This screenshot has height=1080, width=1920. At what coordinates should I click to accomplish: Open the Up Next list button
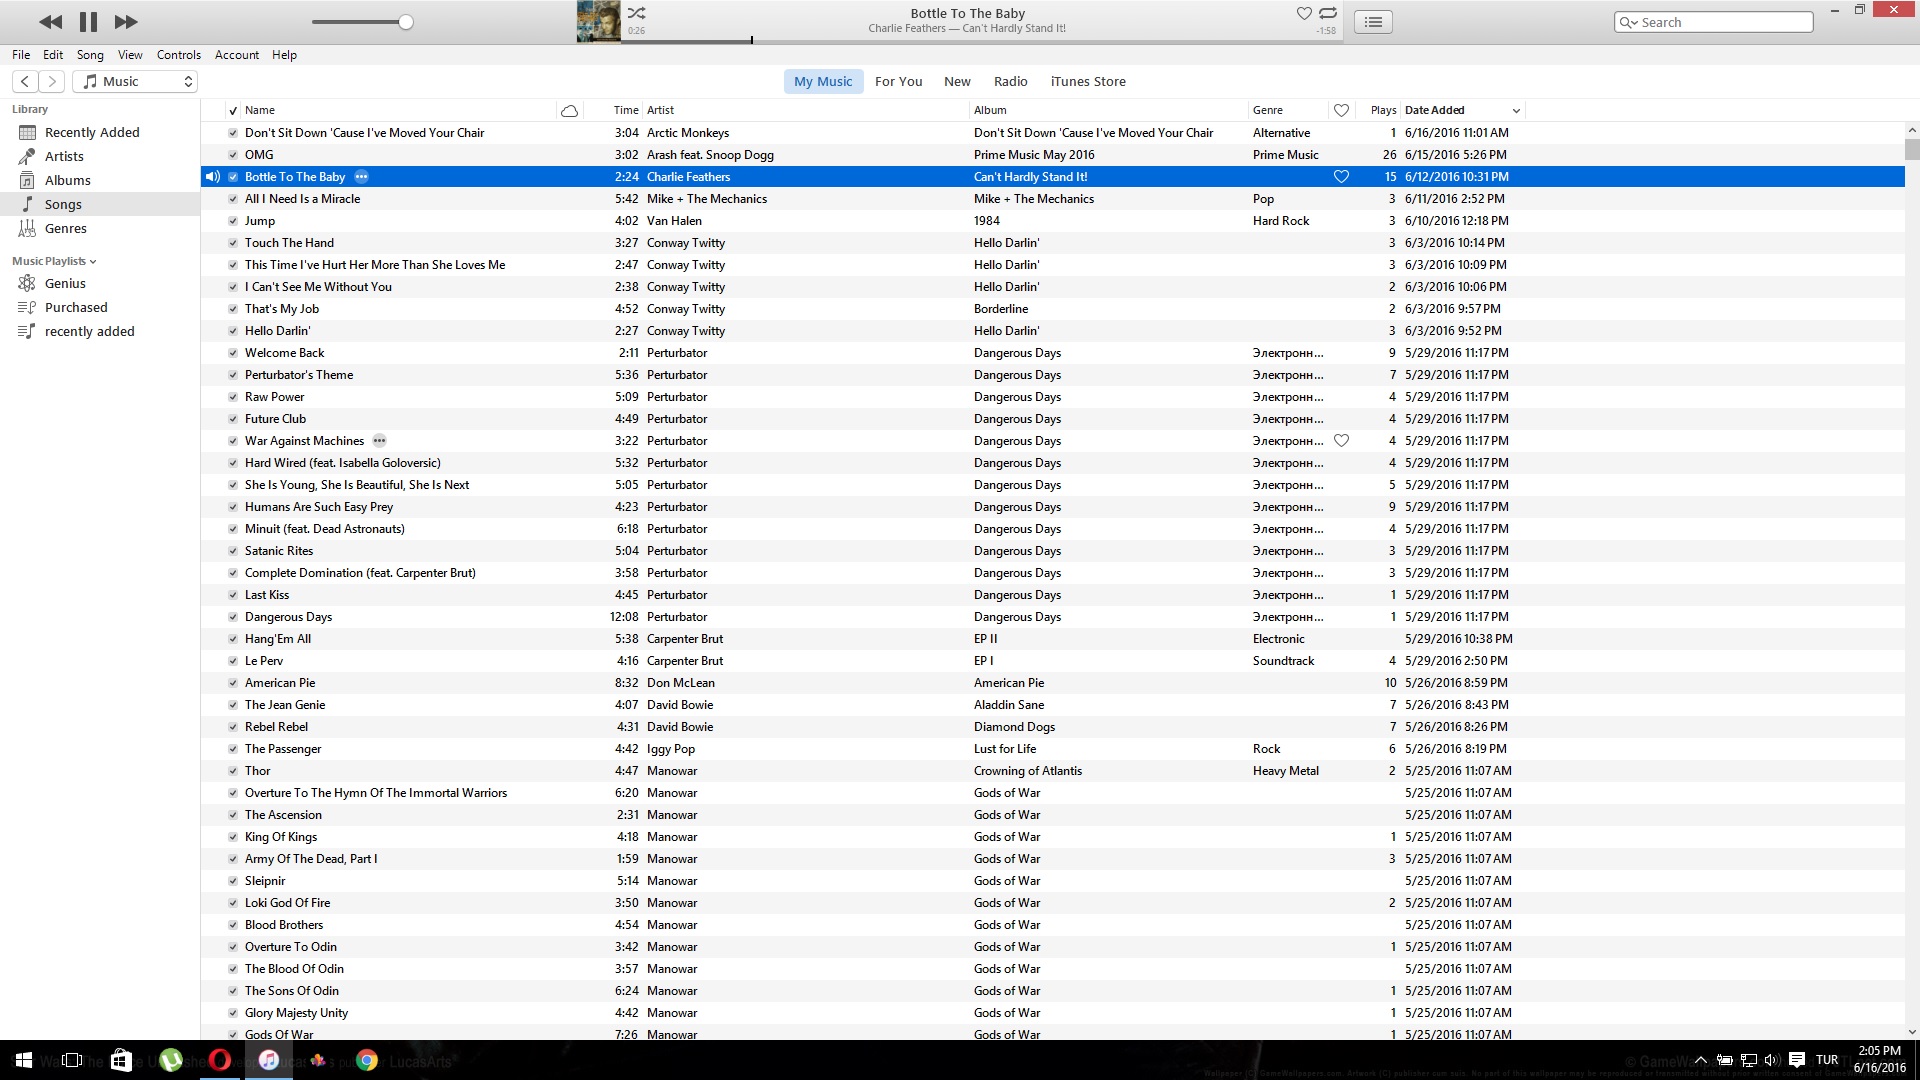1373,22
